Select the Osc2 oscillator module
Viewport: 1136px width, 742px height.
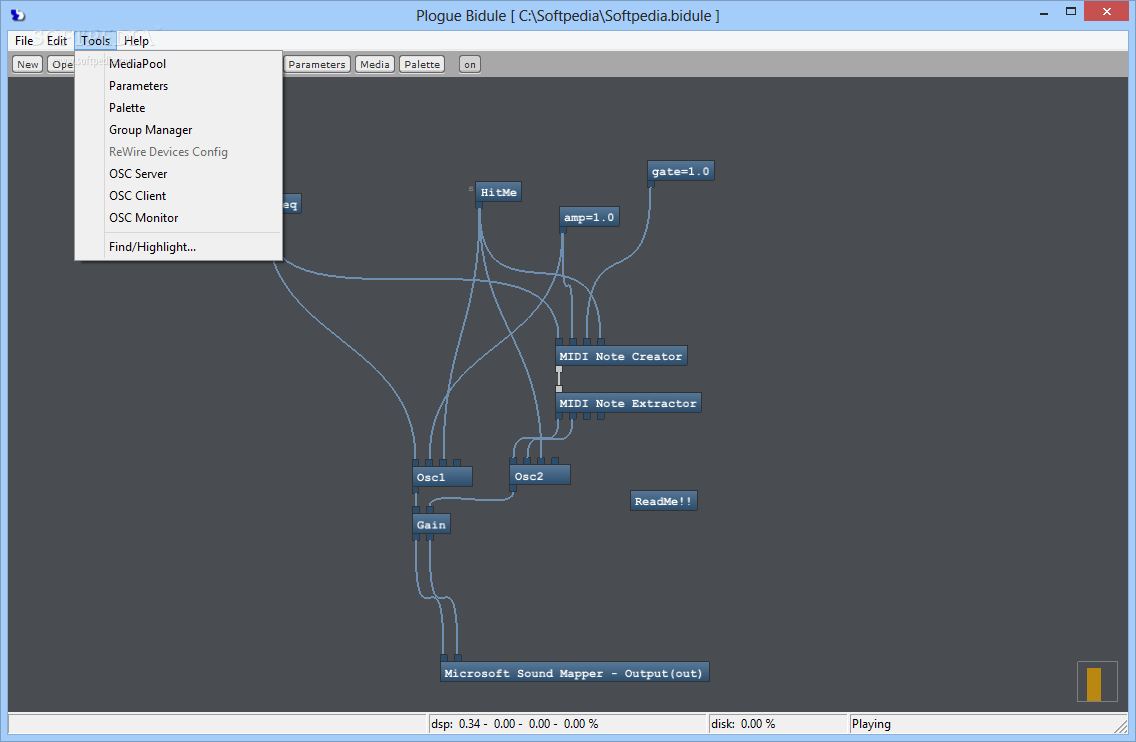click(540, 475)
